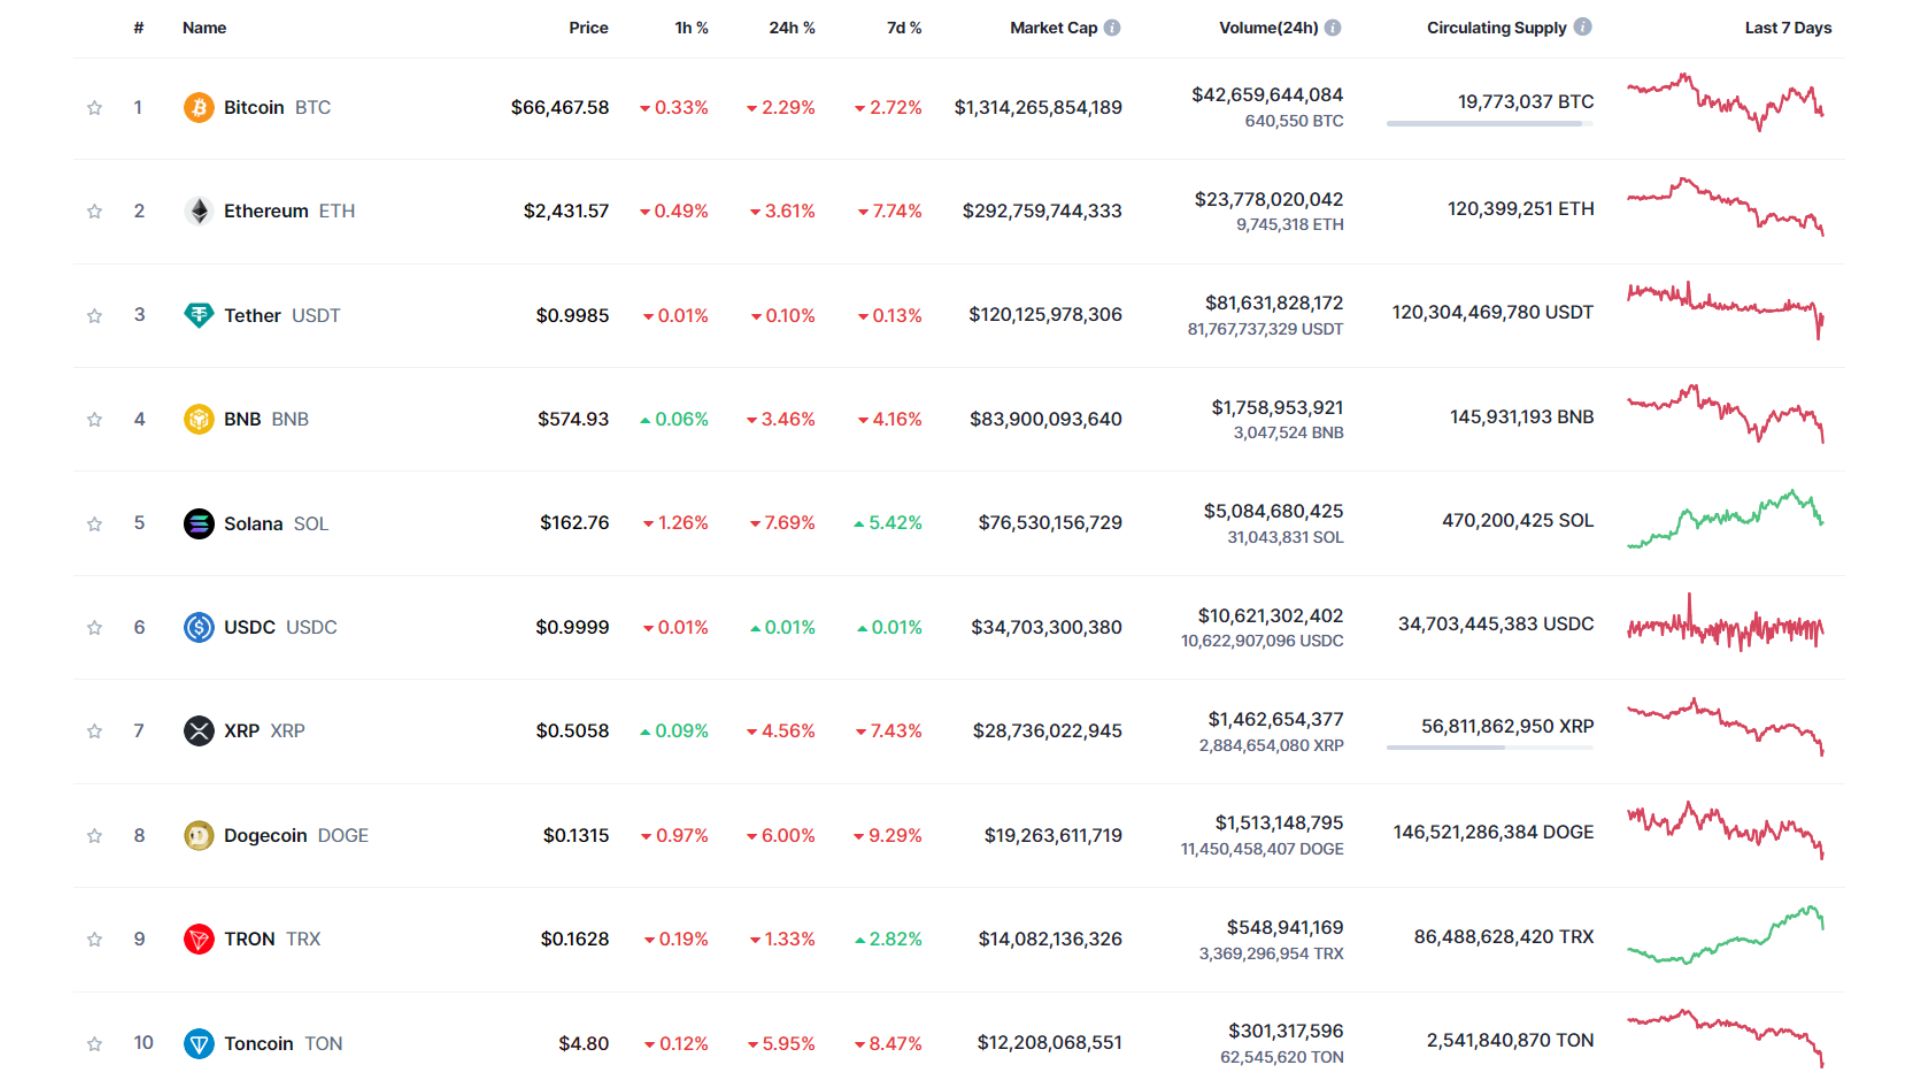The image size is (1920, 1080).
Task: Open the Circulating Supply info tooltip
Action: coord(1583,28)
